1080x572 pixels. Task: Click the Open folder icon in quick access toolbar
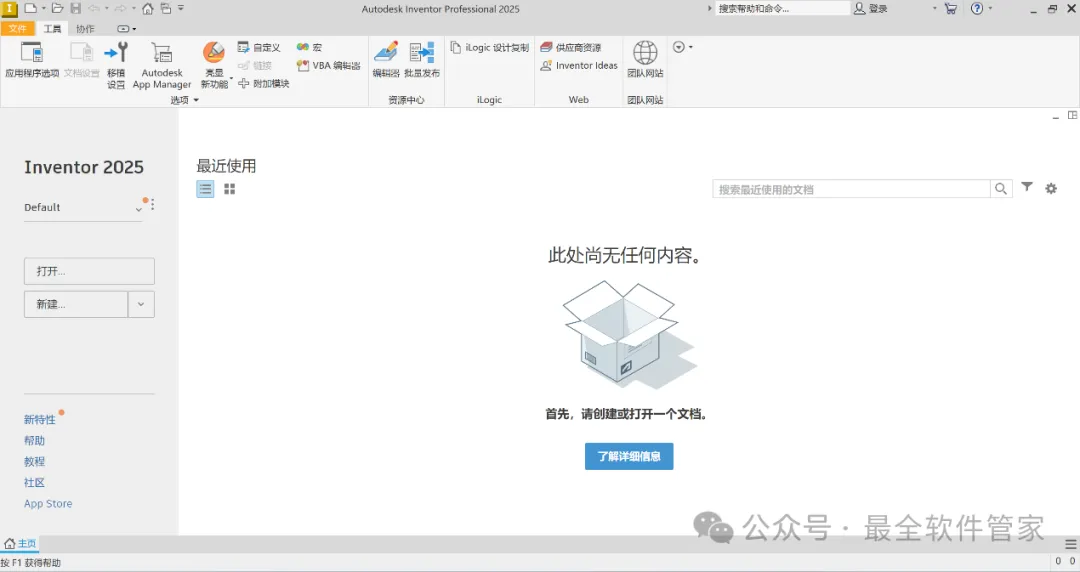tap(58, 8)
